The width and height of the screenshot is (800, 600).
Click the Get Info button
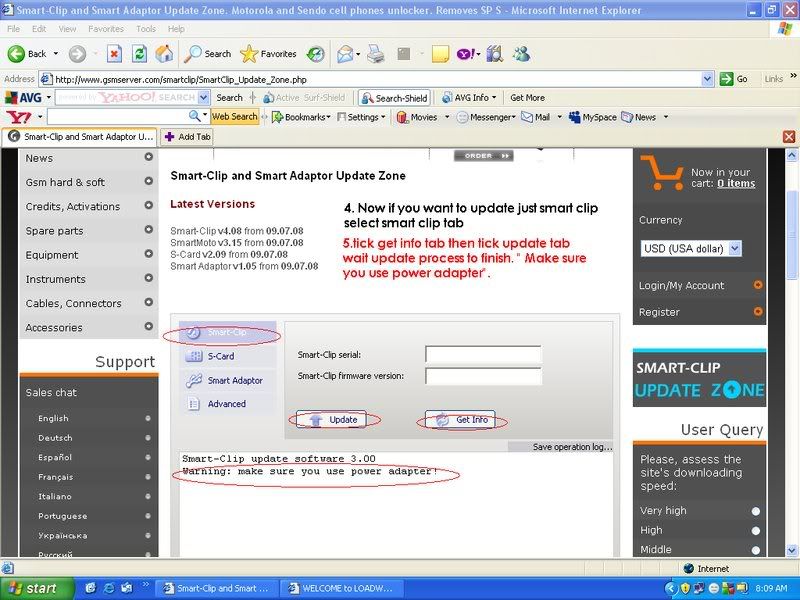pyautogui.click(x=460, y=420)
